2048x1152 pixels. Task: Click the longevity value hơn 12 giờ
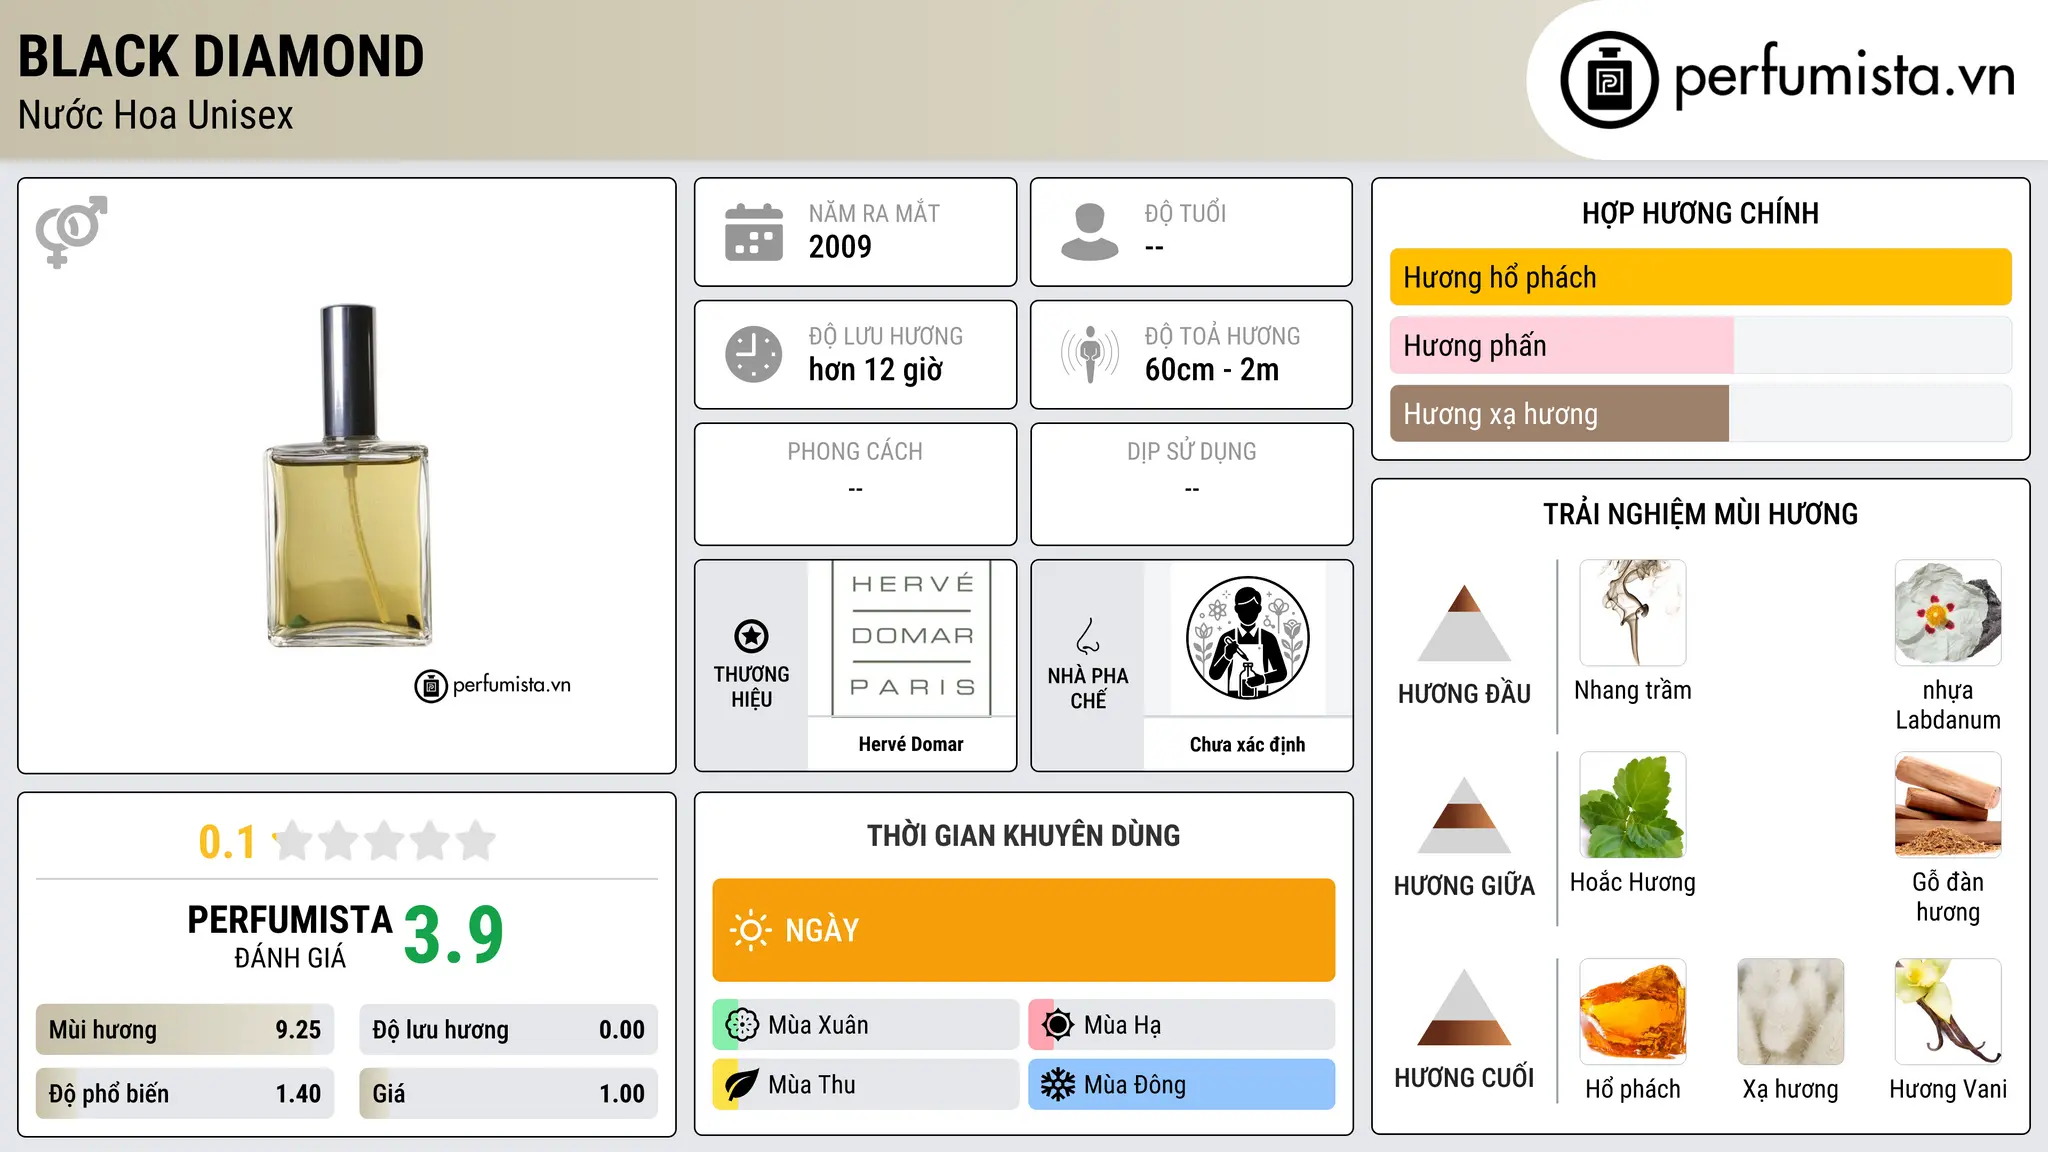coord(875,370)
